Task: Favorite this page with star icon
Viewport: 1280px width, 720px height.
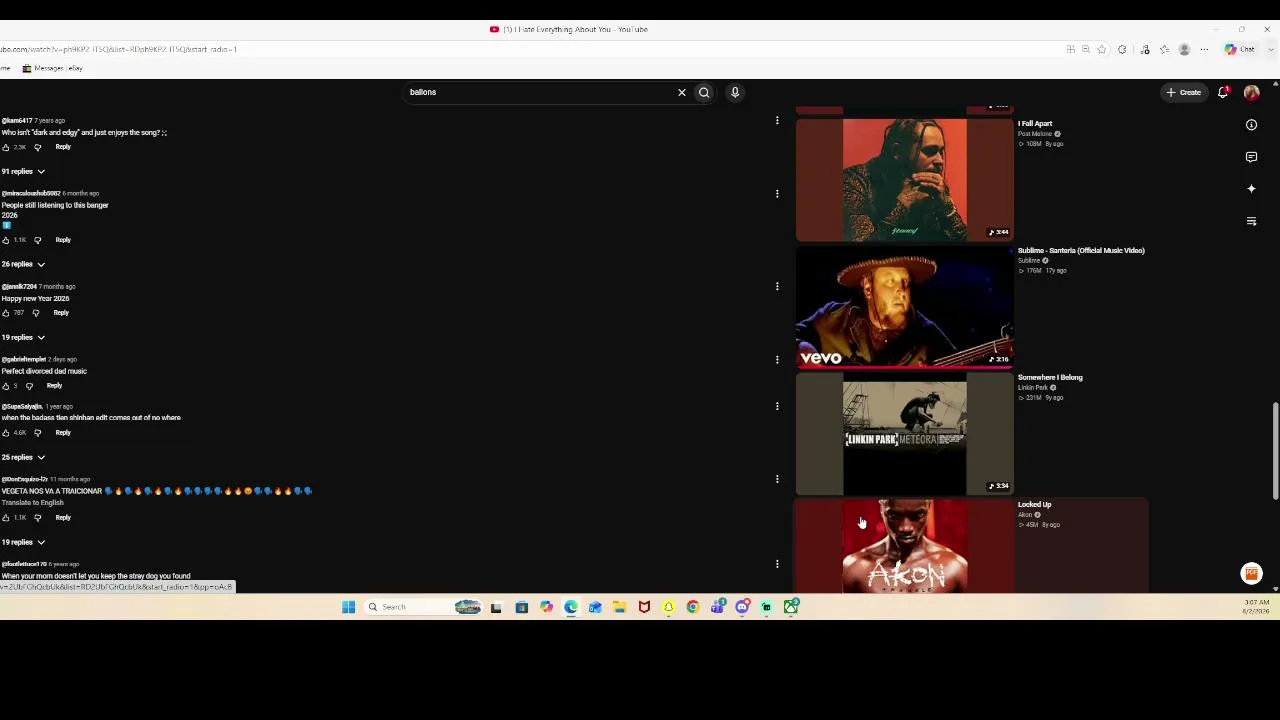Action: pyautogui.click(x=1102, y=49)
